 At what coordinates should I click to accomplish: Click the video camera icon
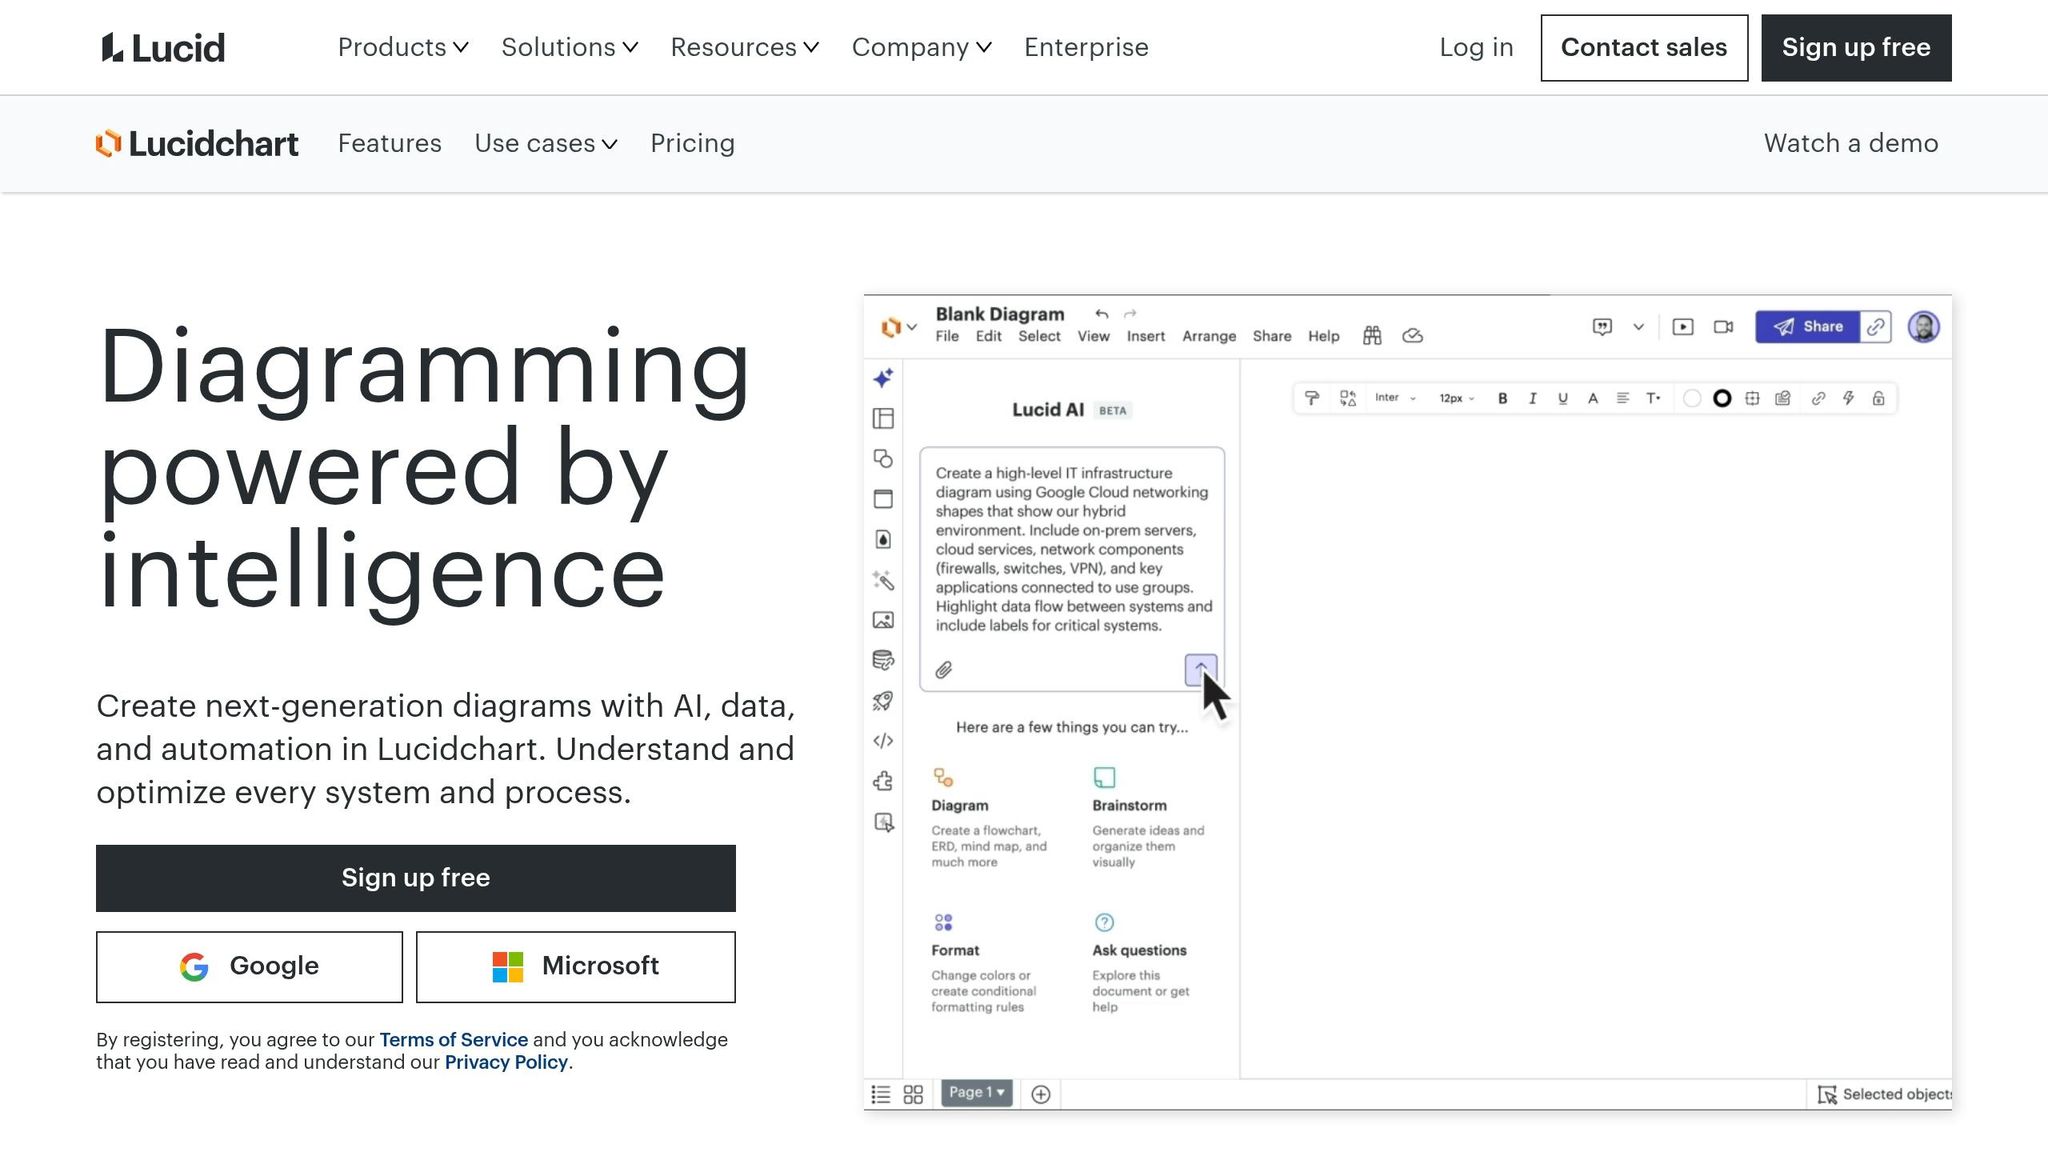tap(1723, 327)
